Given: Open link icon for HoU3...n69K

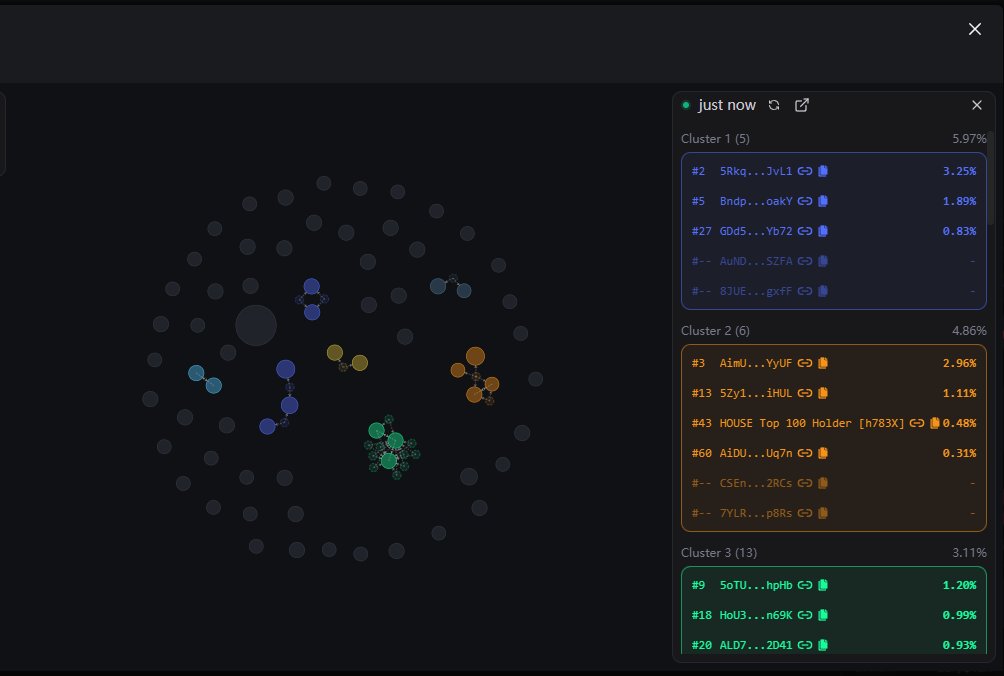Looking at the screenshot, I should point(805,615).
